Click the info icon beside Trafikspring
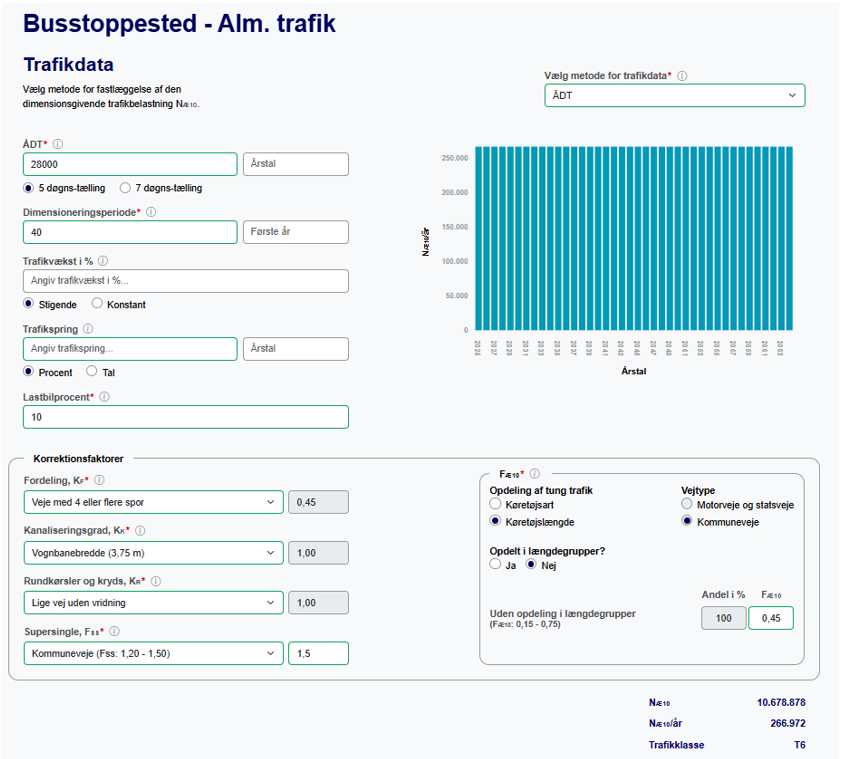This screenshot has height=759, width=843. [87, 329]
